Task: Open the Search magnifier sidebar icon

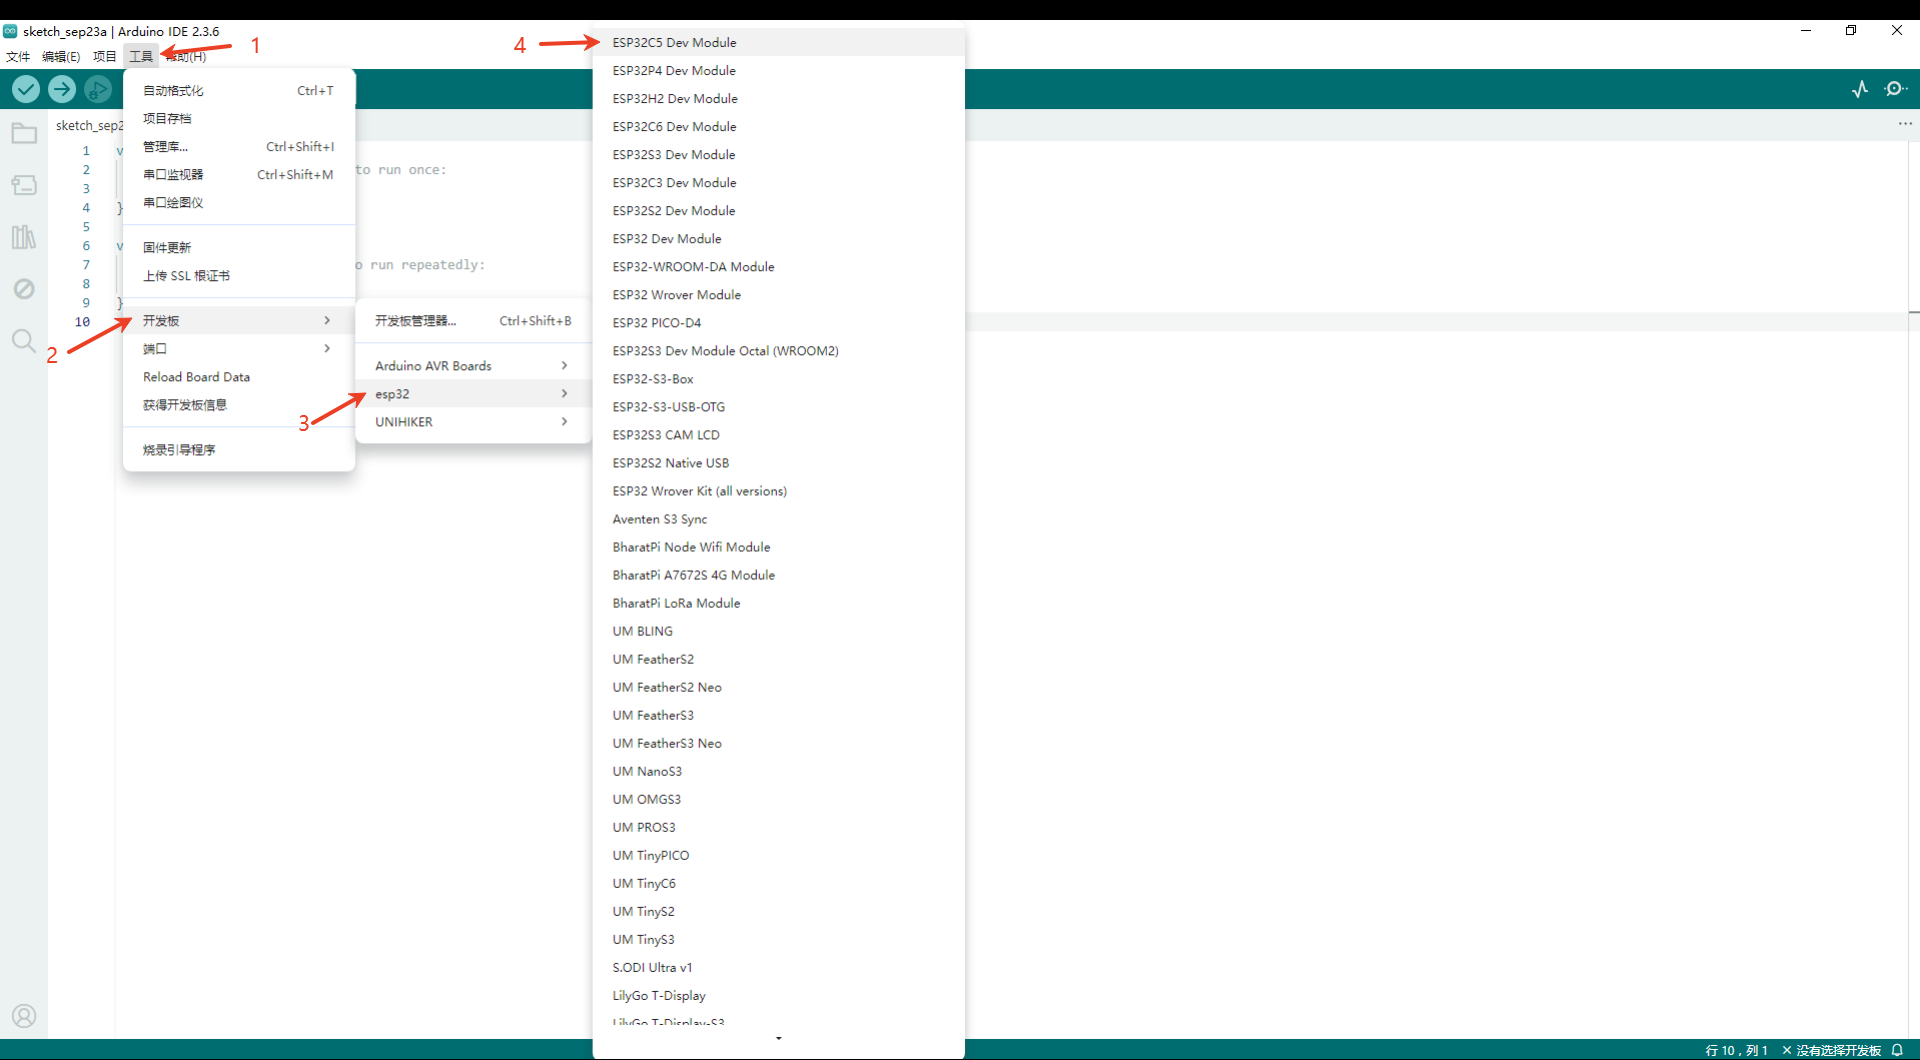Action: click(24, 341)
